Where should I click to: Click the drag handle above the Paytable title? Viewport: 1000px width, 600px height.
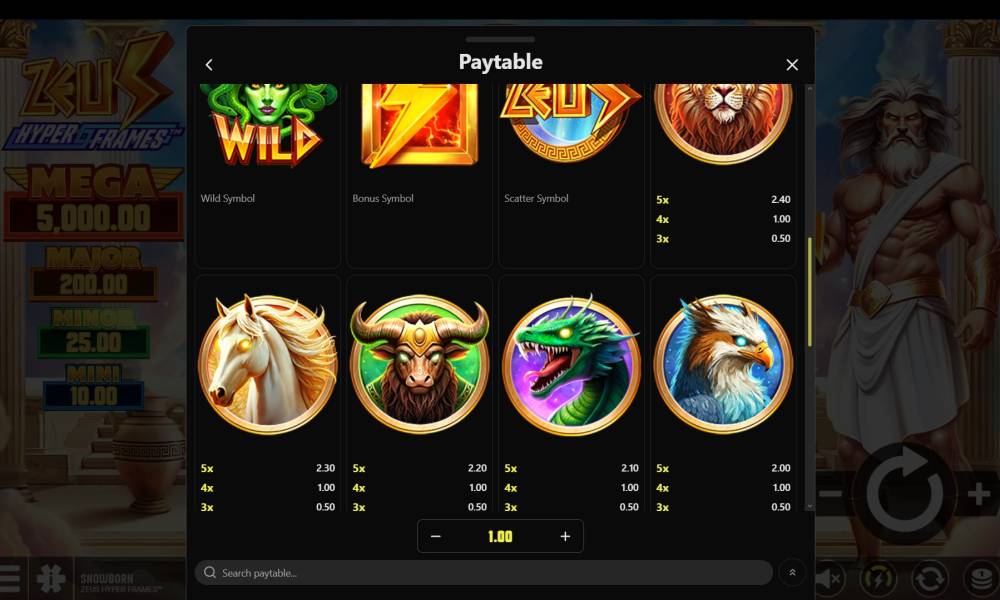point(500,40)
